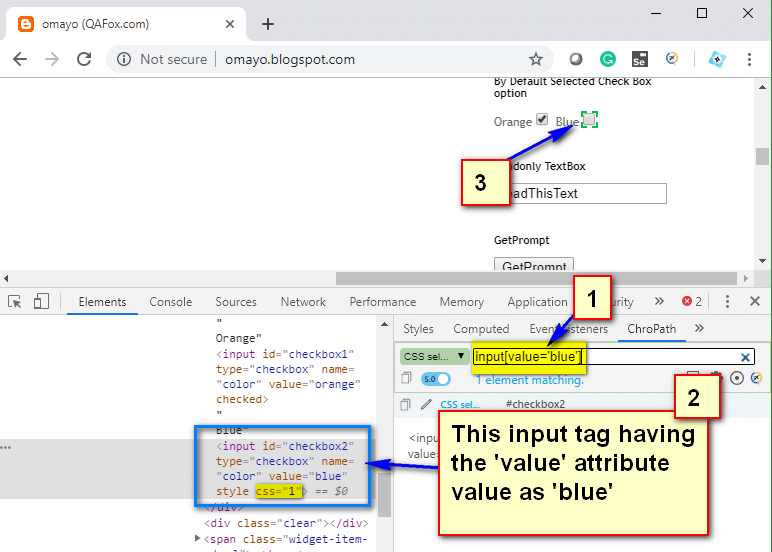
Task: Select the div class="clear" node
Action: pos(287,523)
